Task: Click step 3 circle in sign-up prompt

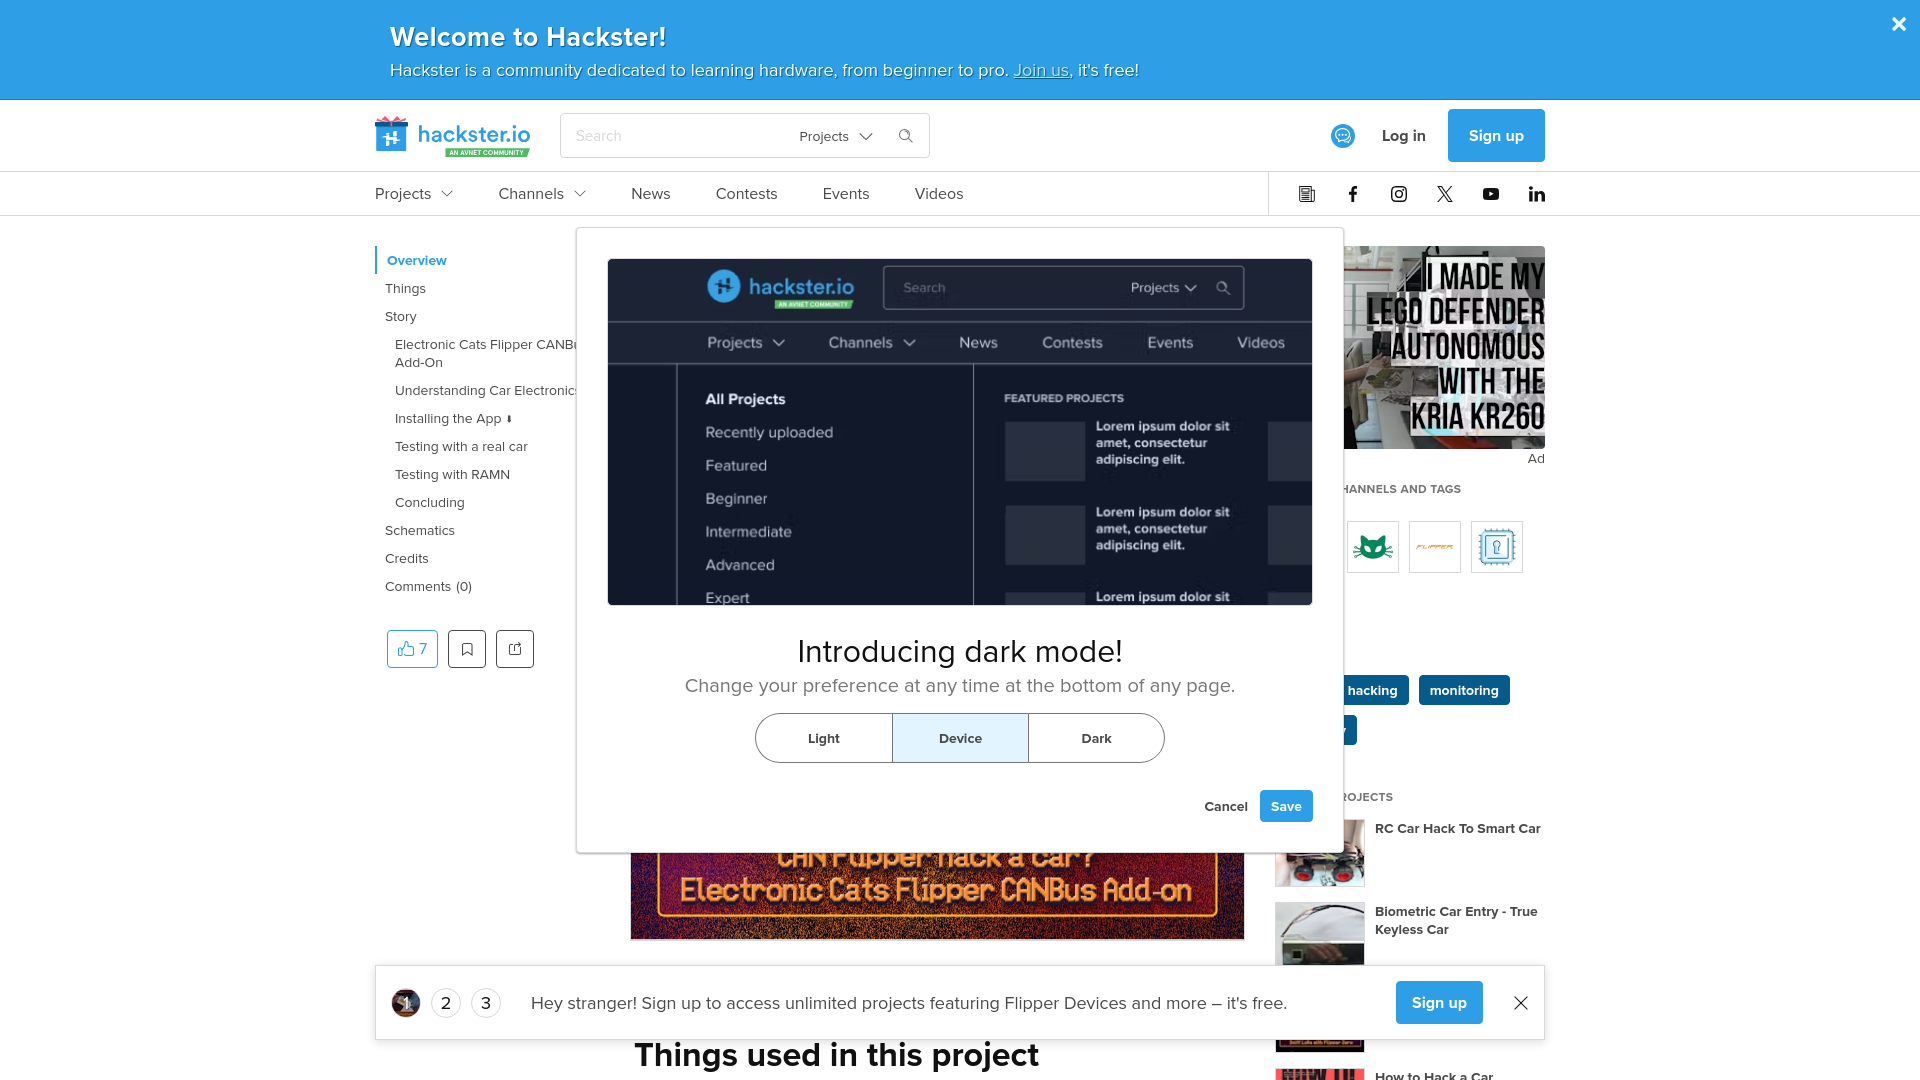Action: (x=486, y=1003)
